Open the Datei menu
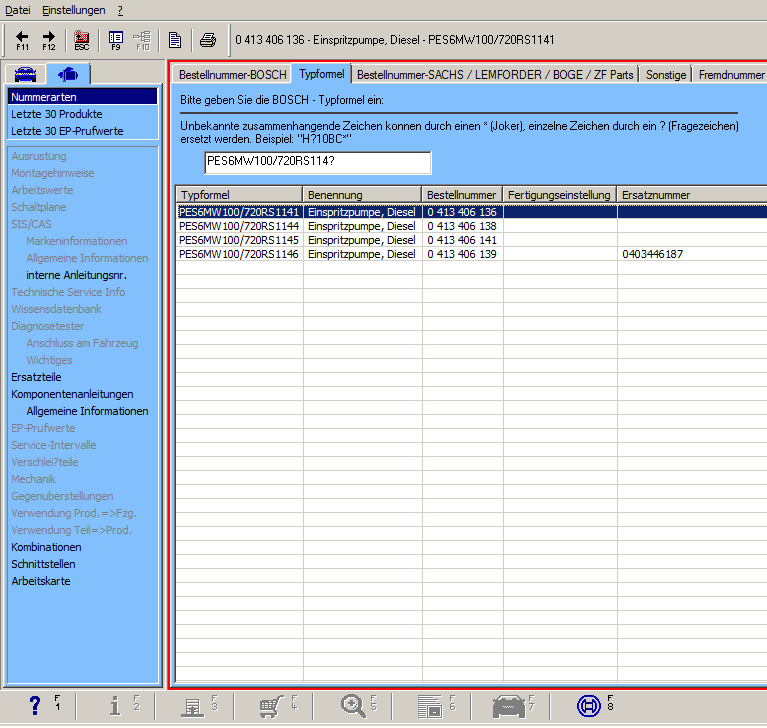Image resolution: width=767 pixels, height=728 pixels. click(x=18, y=10)
